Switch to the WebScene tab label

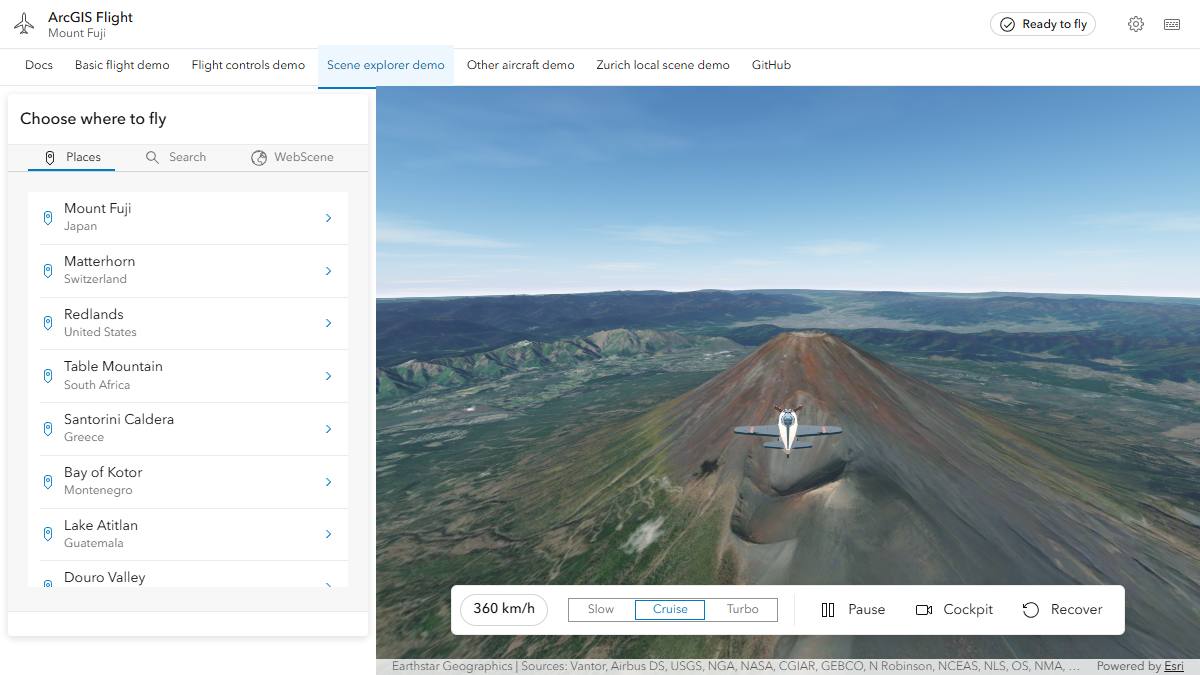tap(304, 157)
